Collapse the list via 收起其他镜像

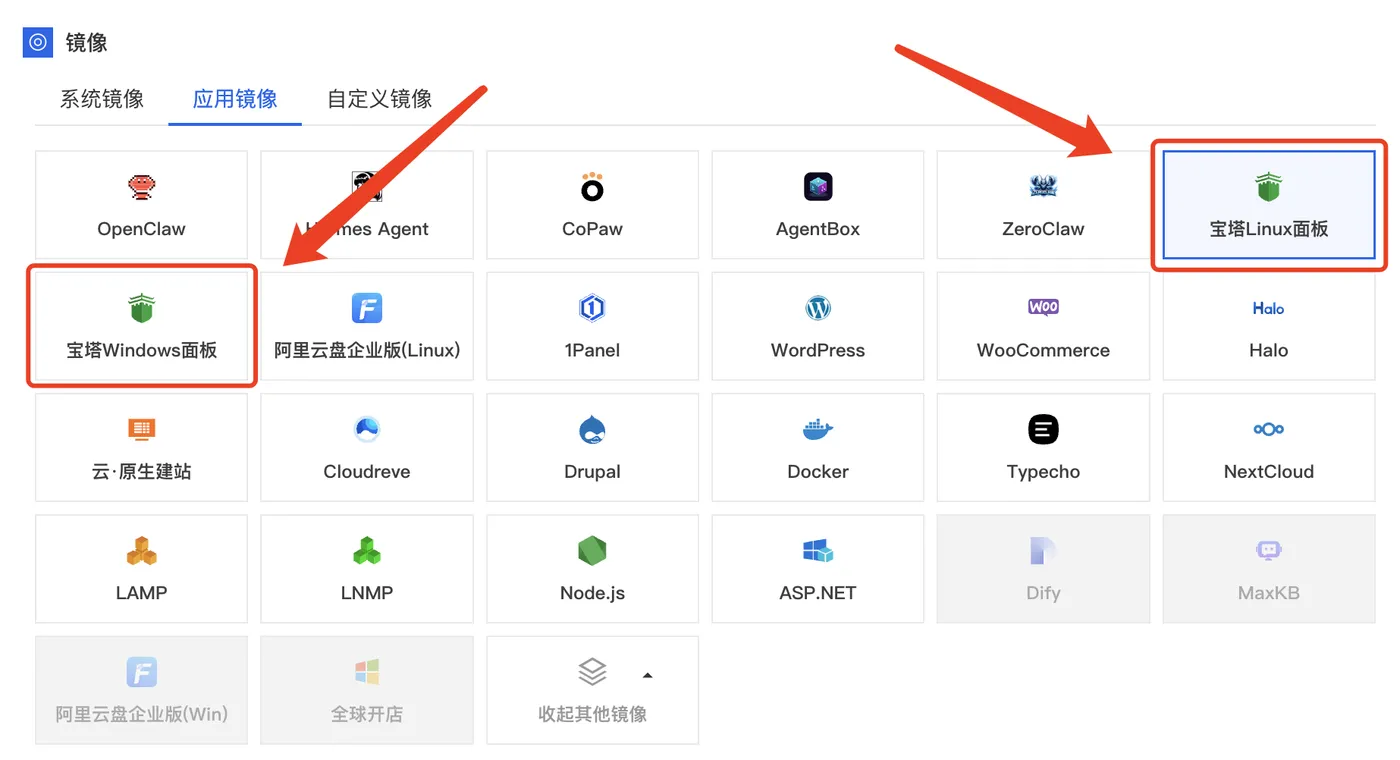click(592, 690)
